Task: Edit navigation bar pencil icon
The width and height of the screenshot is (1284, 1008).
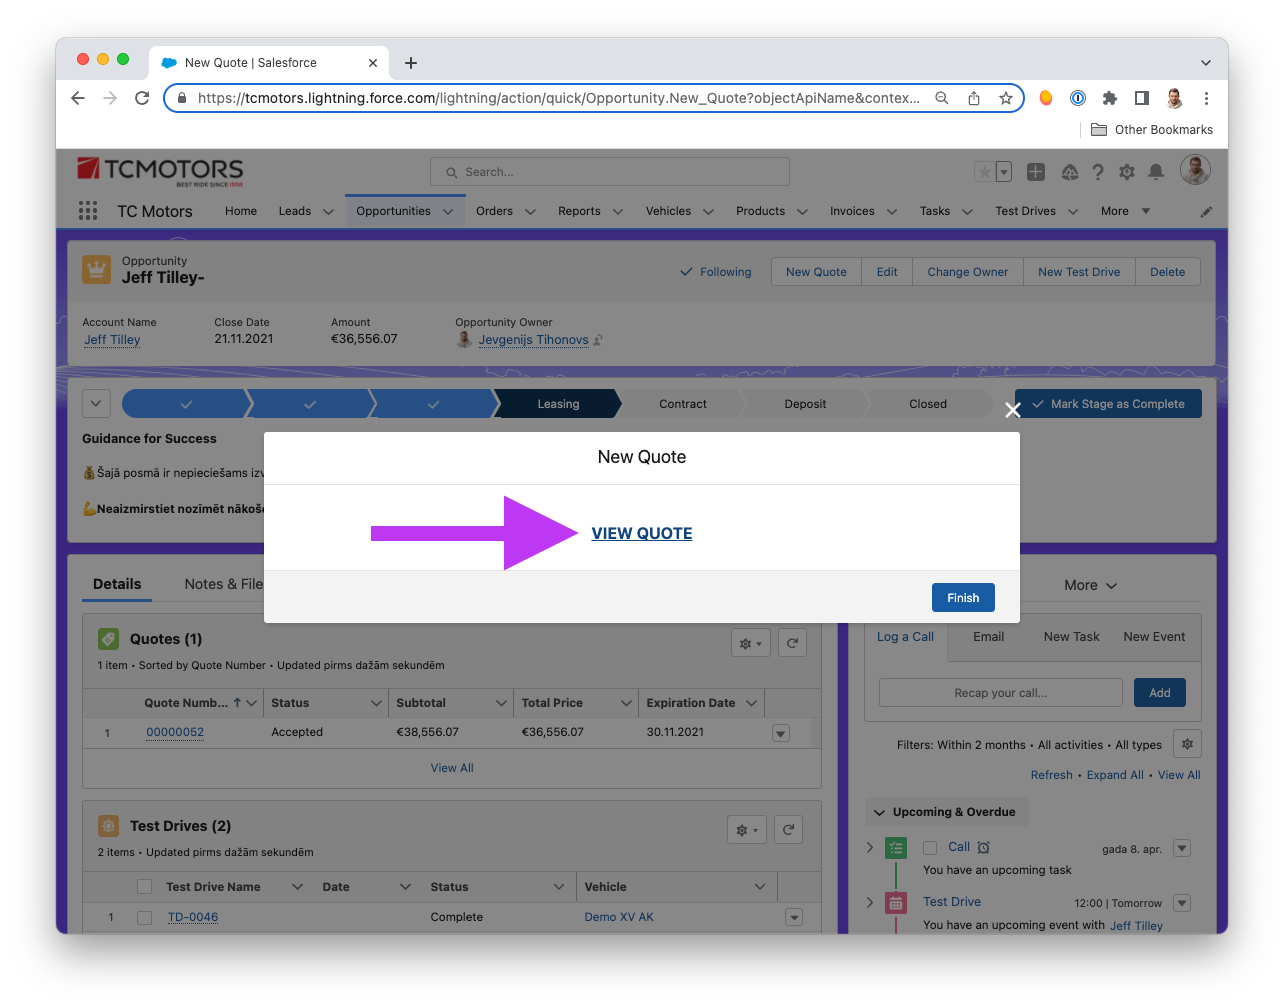Action: (1206, 212)
